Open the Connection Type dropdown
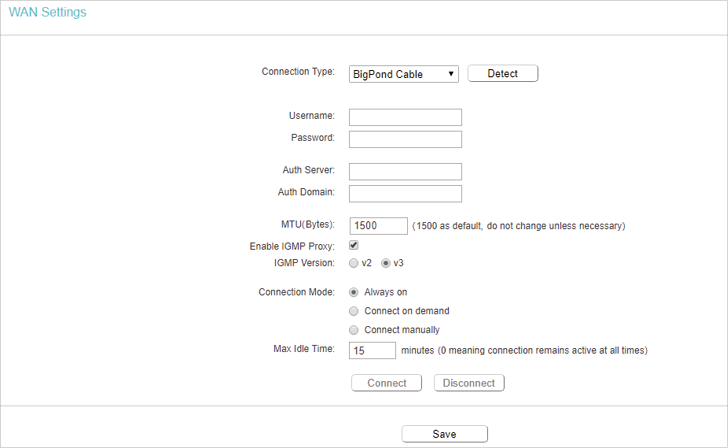728x448 pixels. pyautogui.click(x=403, y=74)
